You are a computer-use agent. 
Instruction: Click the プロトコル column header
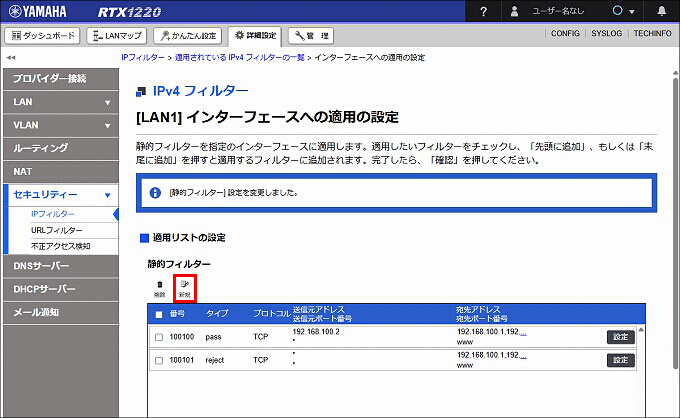(x=271, y=314)
